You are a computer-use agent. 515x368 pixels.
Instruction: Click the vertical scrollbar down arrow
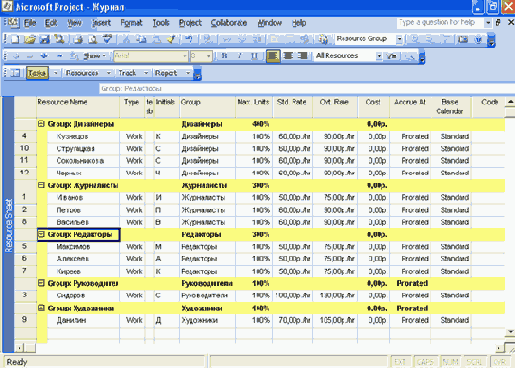point(510,331)
